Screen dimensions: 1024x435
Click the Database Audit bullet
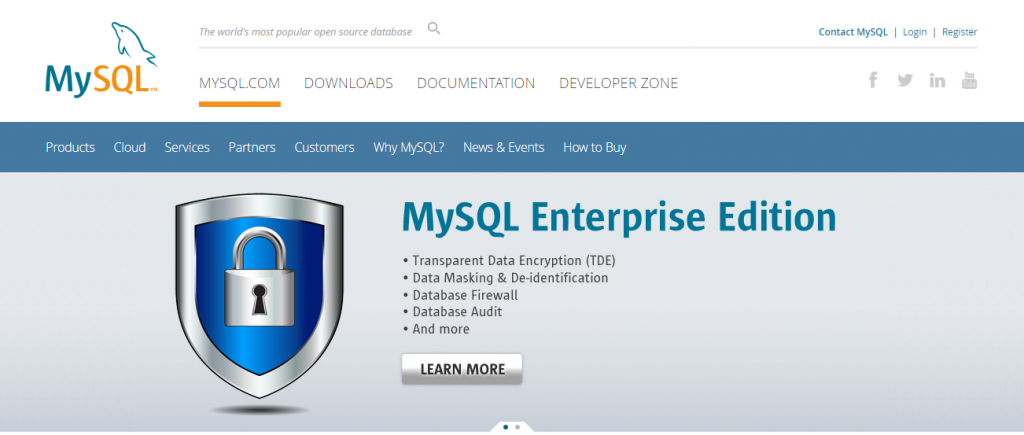click(x=453, y=312)
